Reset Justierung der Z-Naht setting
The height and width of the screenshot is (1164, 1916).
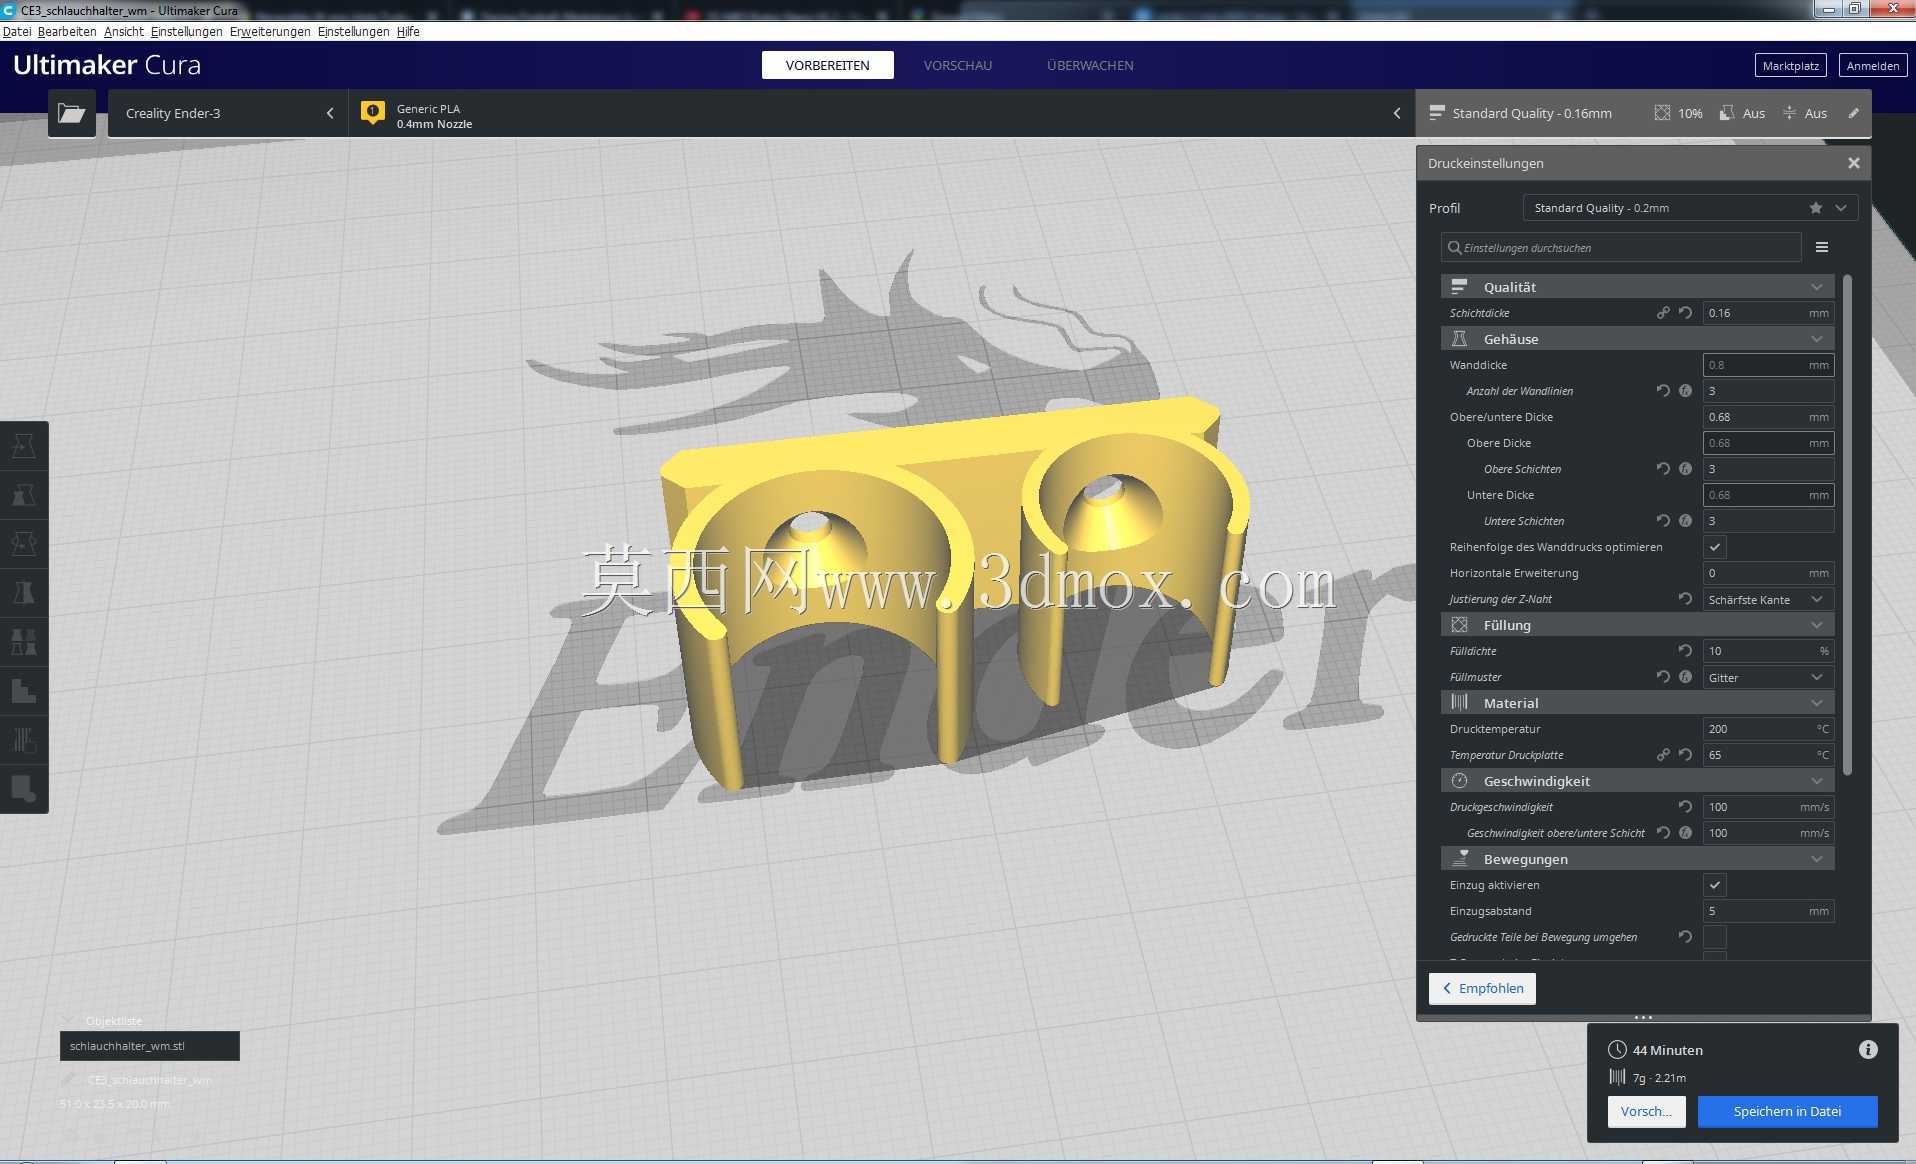point(1686,599)
